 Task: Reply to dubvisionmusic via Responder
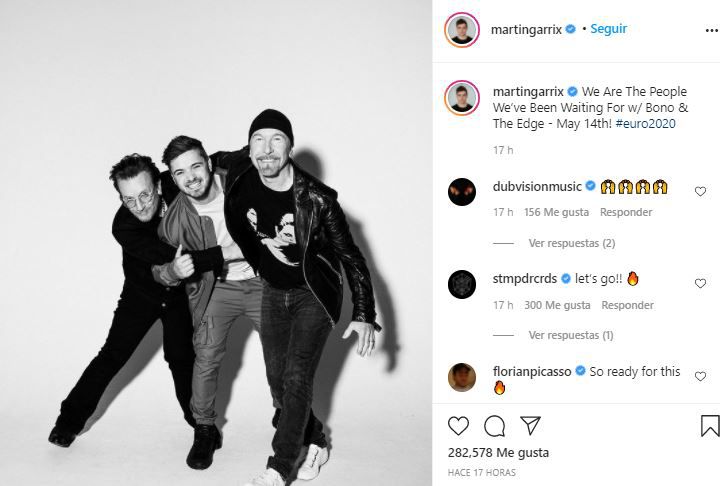point(626,212)
